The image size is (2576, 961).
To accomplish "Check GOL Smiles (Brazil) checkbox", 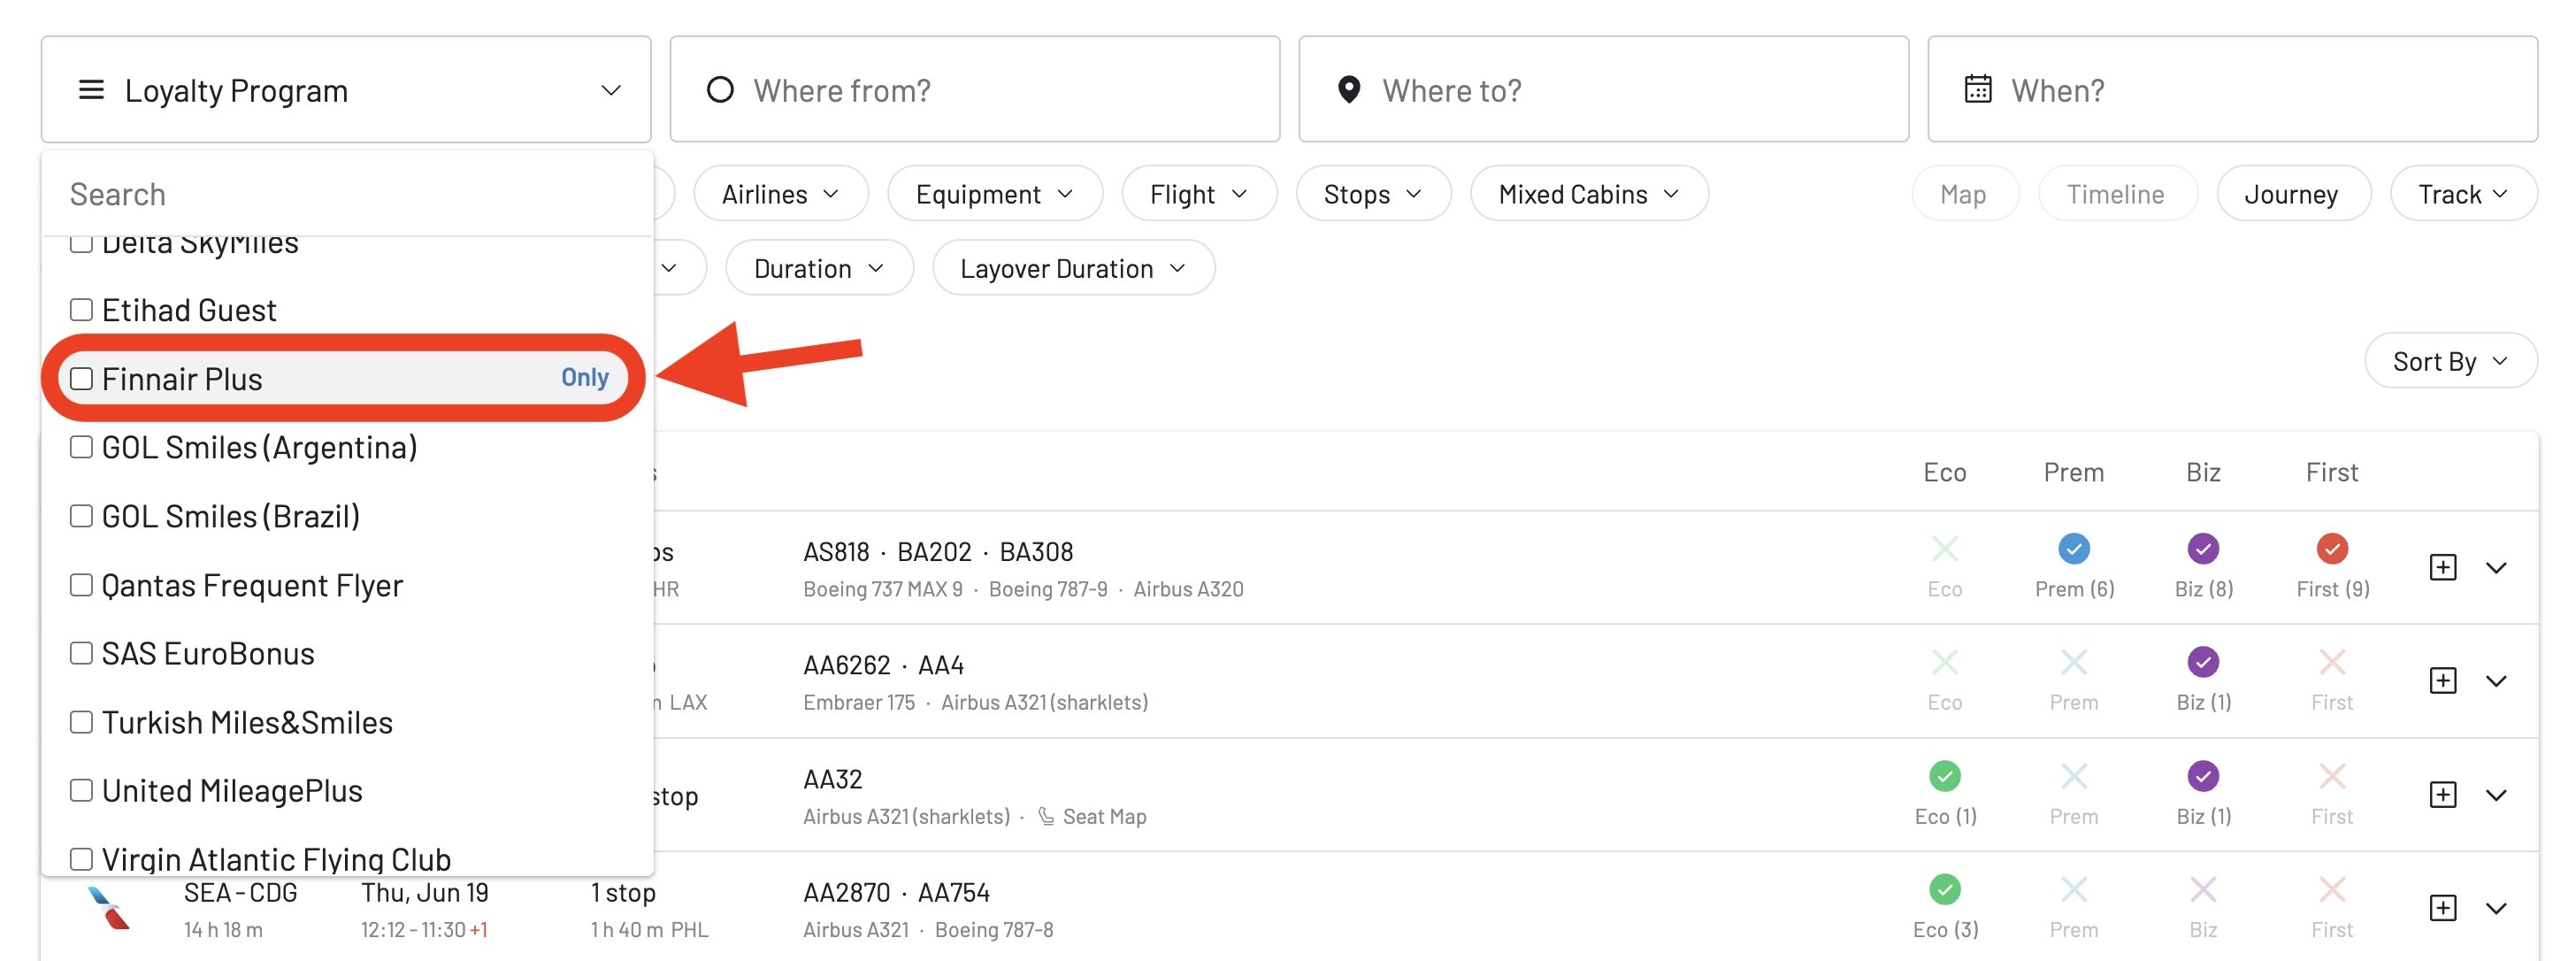I will click(81, 516).
